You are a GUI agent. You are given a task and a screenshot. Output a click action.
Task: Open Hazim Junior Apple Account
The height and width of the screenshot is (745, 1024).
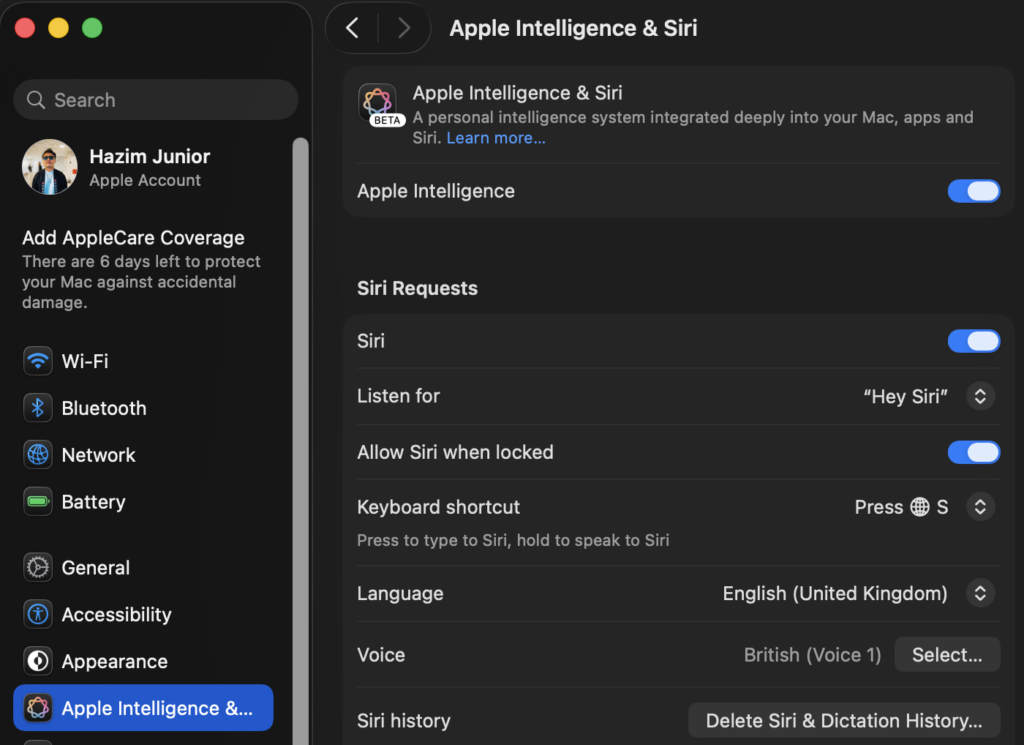[143, 167]
